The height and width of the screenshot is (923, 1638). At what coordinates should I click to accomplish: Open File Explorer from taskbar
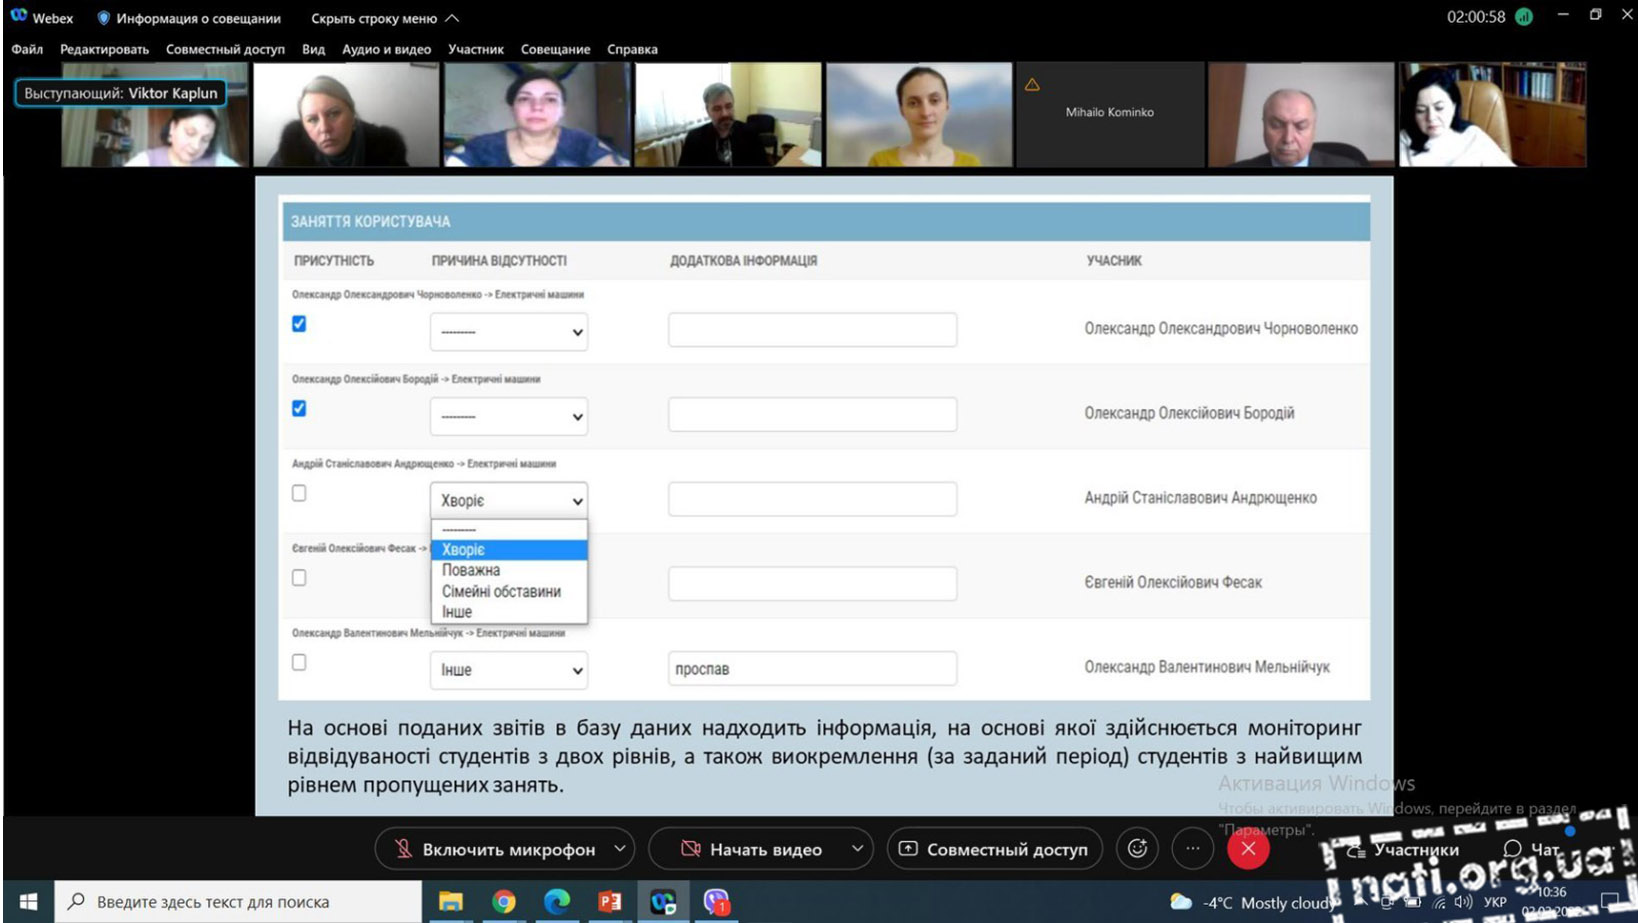(451, 902)
